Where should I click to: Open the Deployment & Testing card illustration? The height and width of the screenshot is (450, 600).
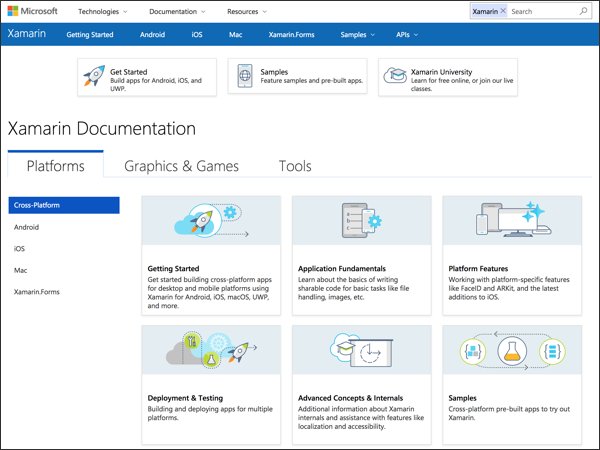tap(211, 350)
